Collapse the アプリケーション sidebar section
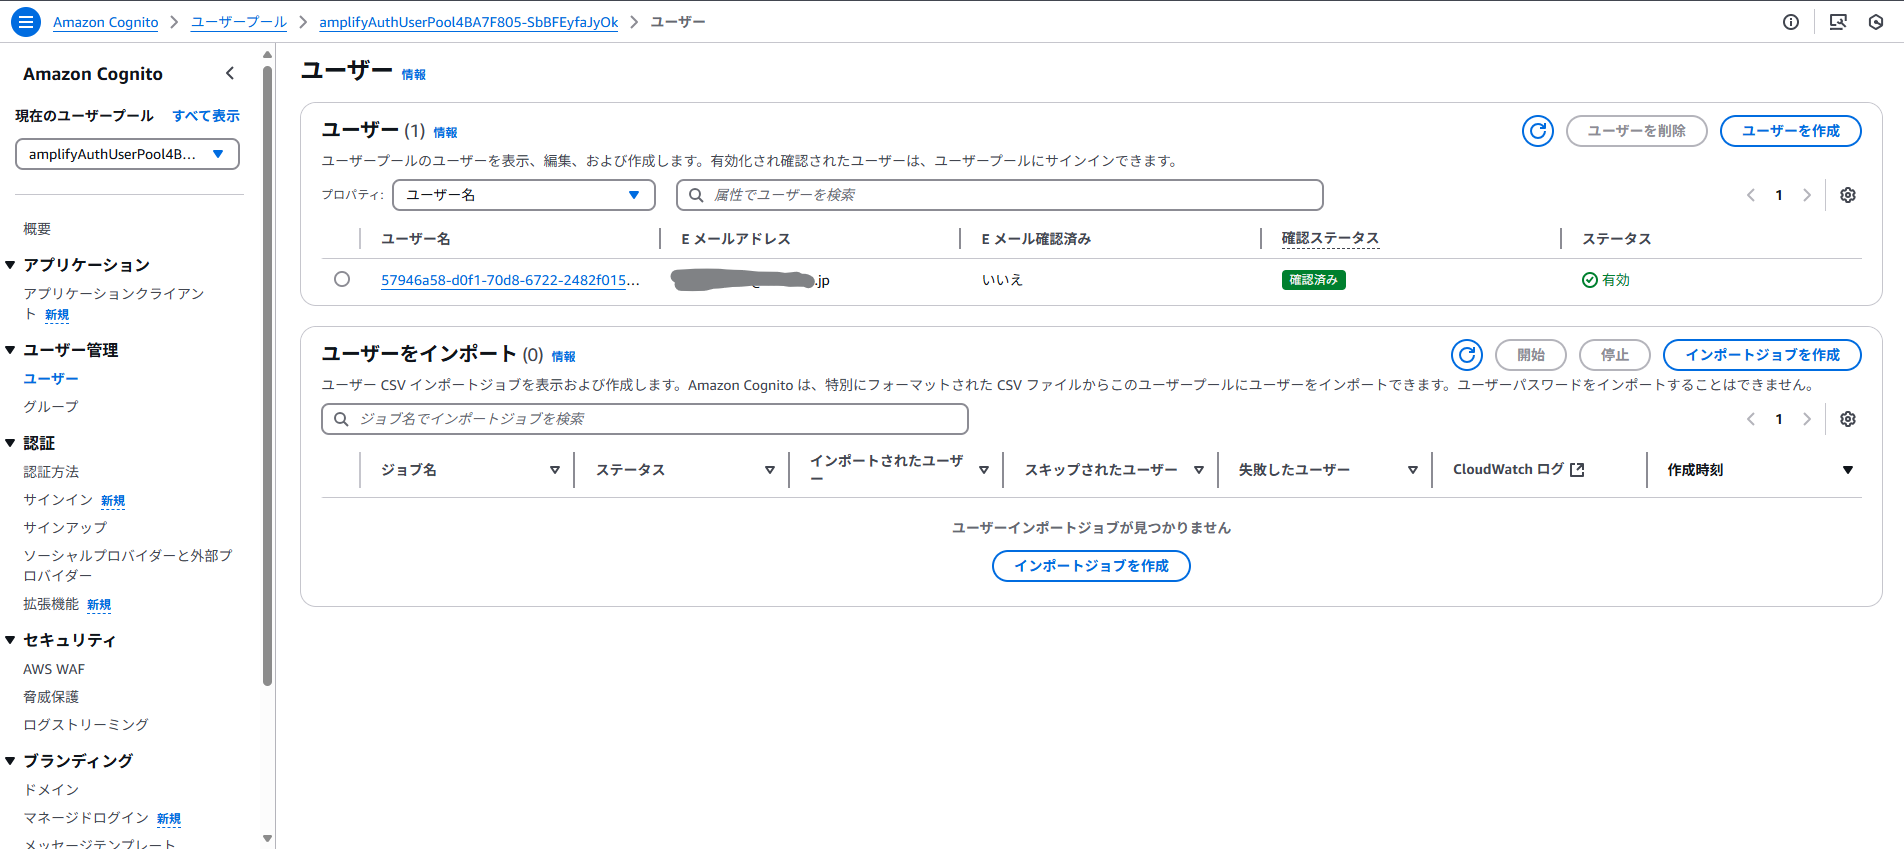 click(10, 265)
